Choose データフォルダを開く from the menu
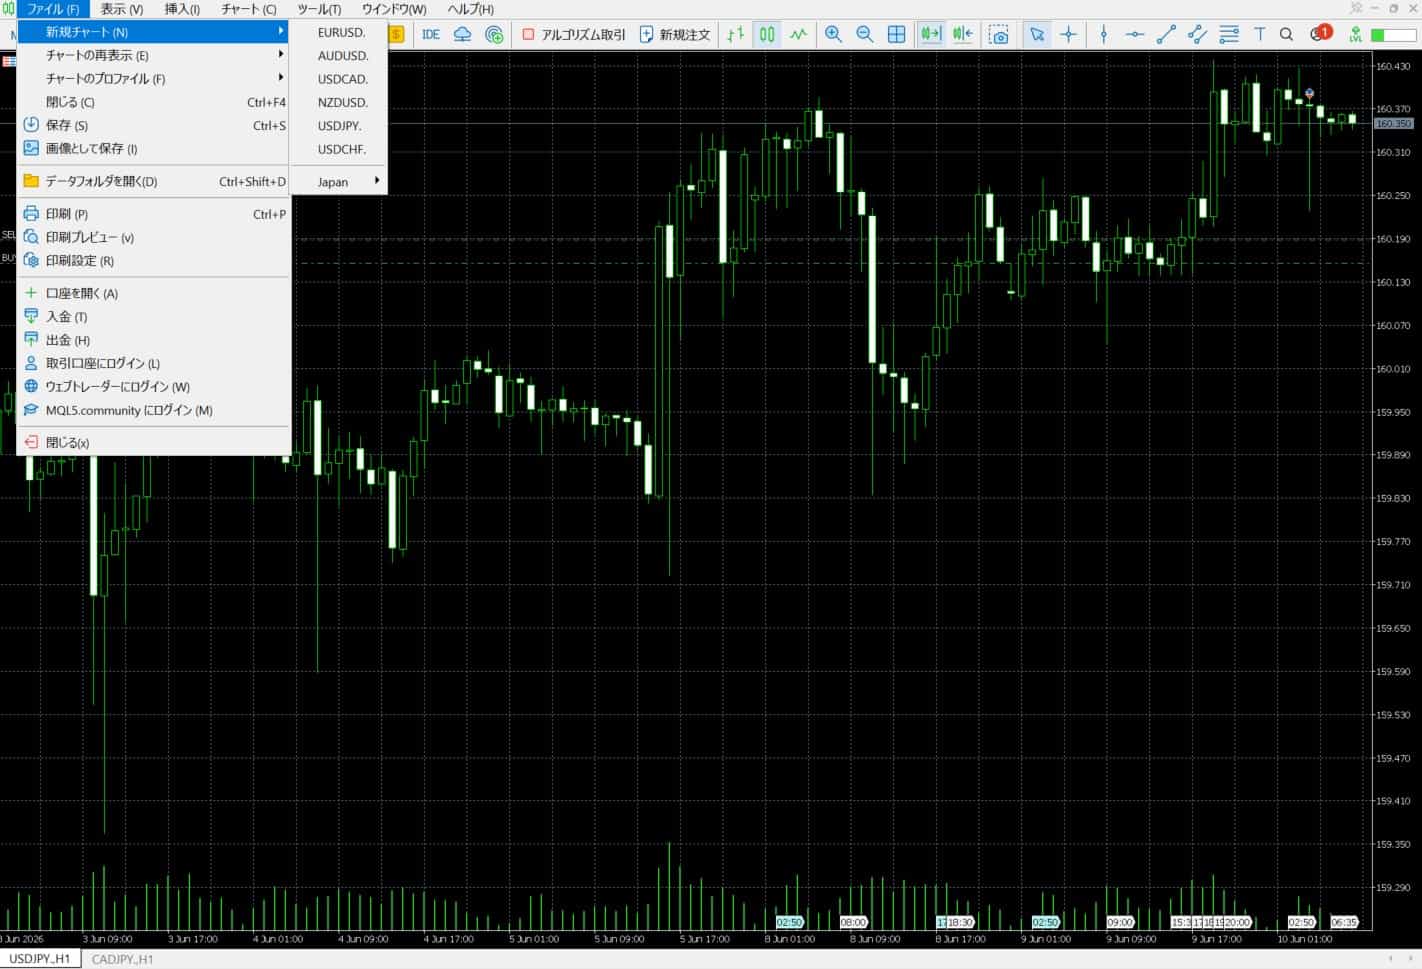The image size is (1422, 969). tap(153, 181)
